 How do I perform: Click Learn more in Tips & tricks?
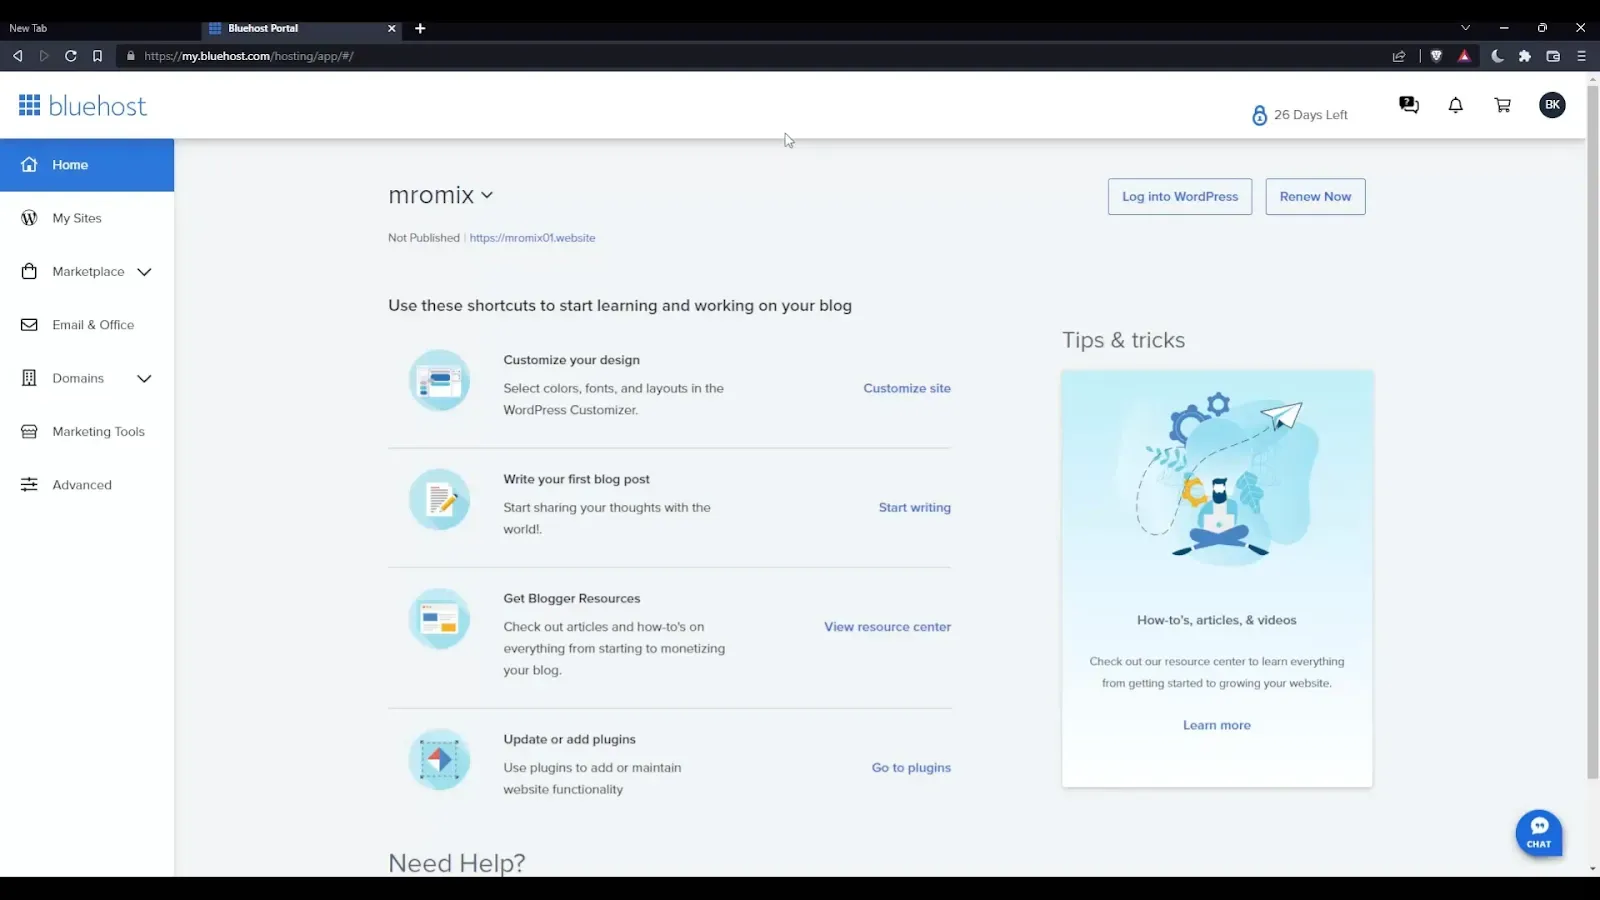(x=1217, y=726)
